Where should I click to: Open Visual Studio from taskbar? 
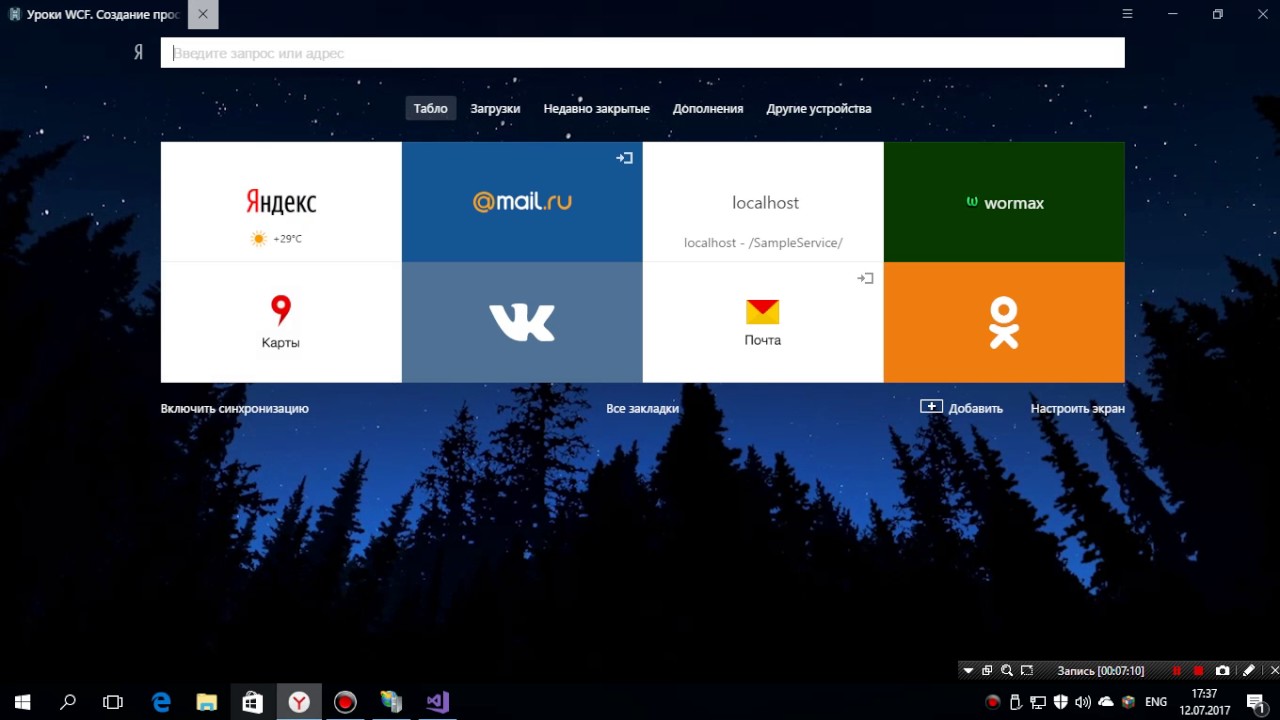pos(437,702)
